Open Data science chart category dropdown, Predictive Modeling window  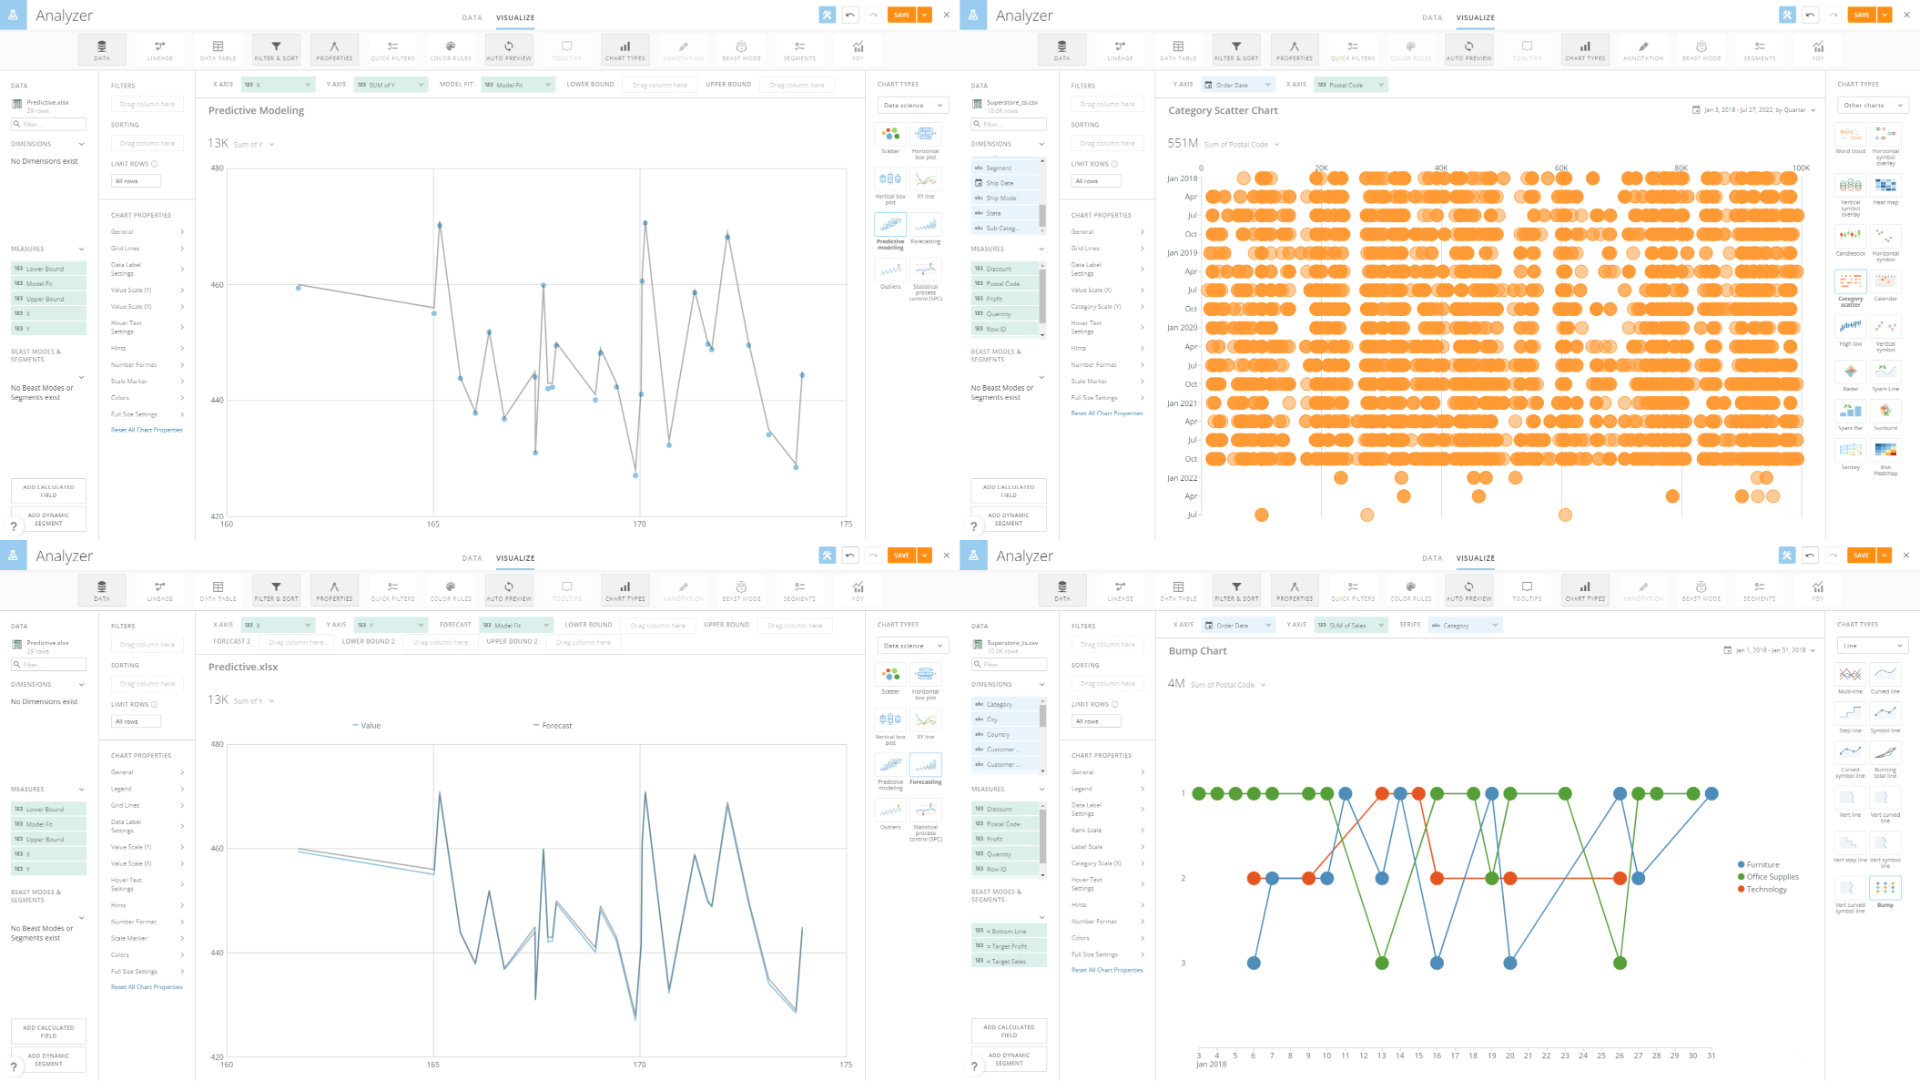tap(912, 105)
